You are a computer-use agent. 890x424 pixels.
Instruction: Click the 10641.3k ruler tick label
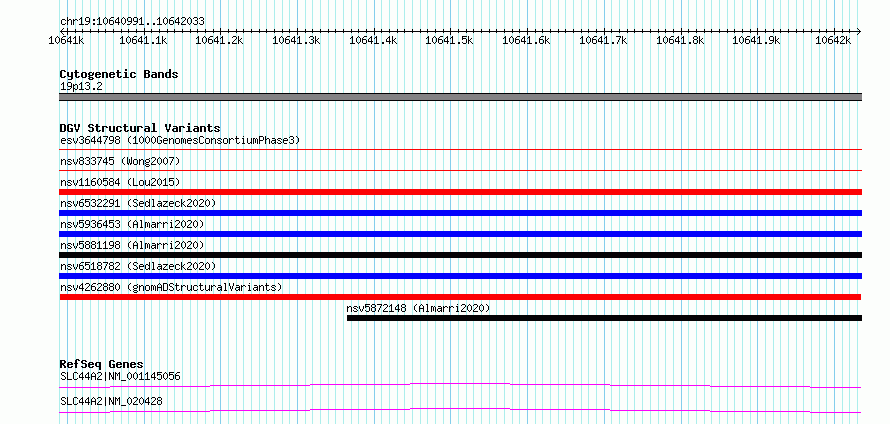[x=296, y=40]
